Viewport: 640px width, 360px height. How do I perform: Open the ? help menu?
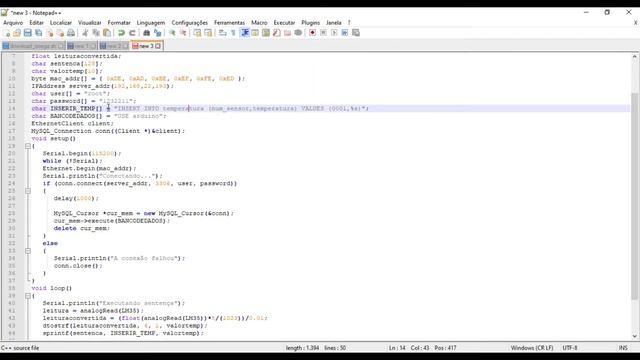349,22
